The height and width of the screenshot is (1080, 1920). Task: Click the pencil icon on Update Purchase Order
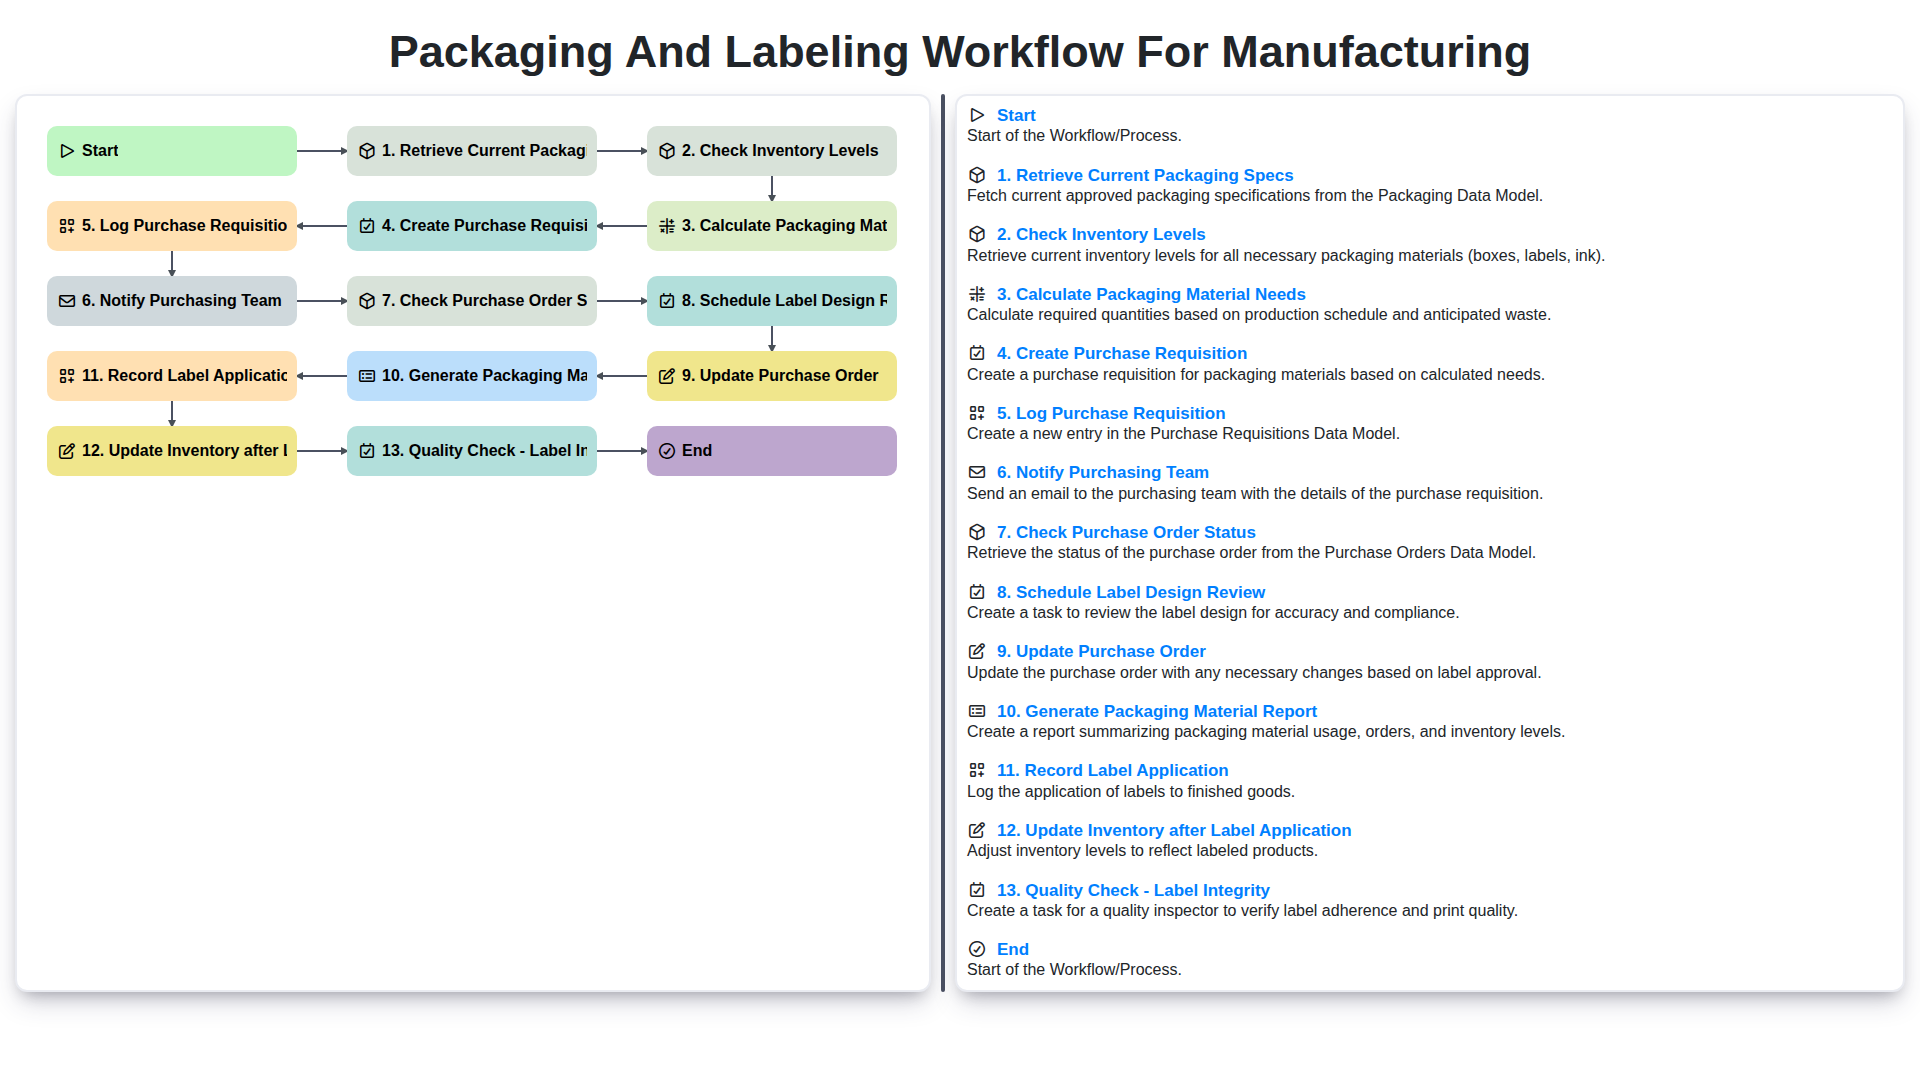(667, 375)
